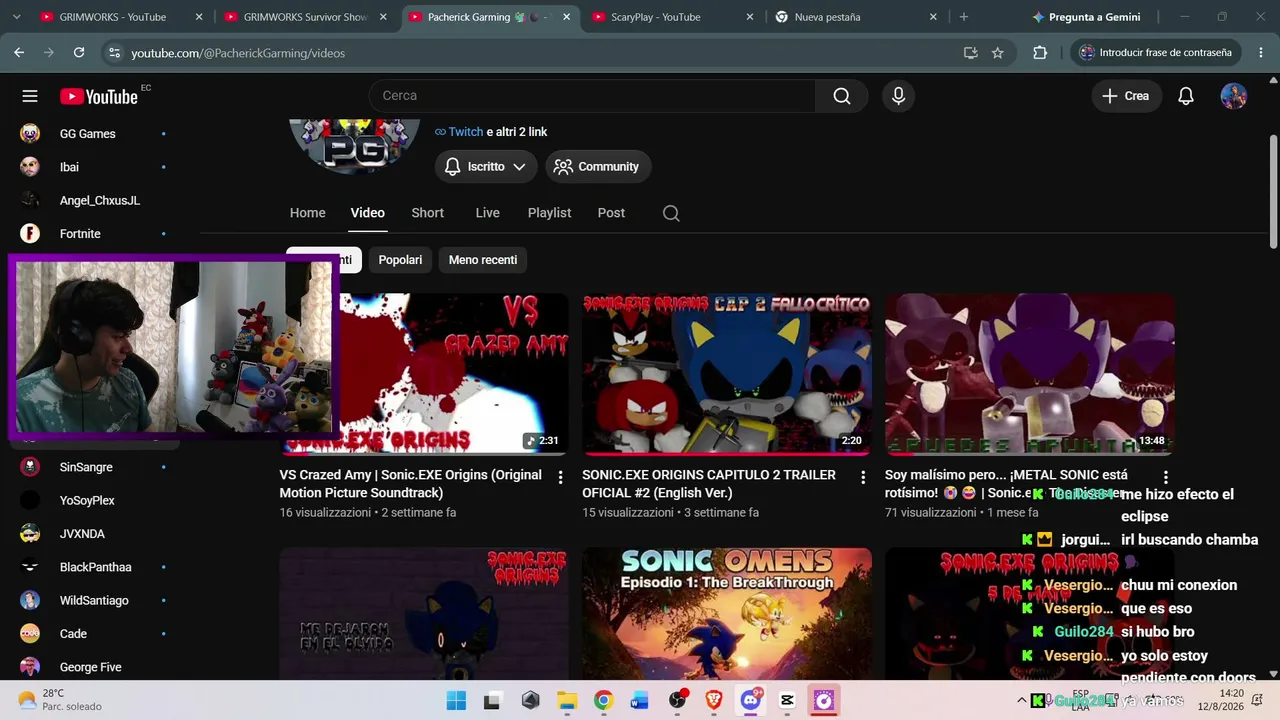Click the Pregunta a Gemini button
This screenshot has width=1280, height=720.
pyautogui.click(x=1087, y=17)
